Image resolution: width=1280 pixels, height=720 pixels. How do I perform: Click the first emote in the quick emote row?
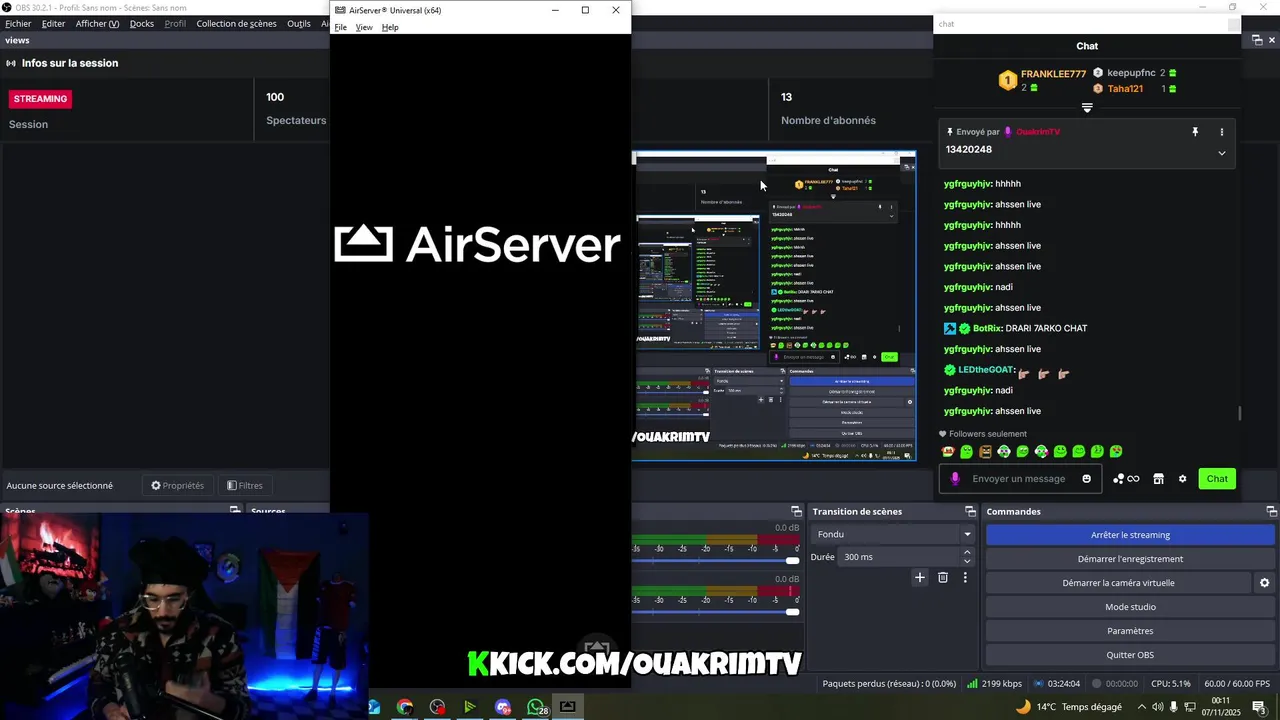pos(948,452)
